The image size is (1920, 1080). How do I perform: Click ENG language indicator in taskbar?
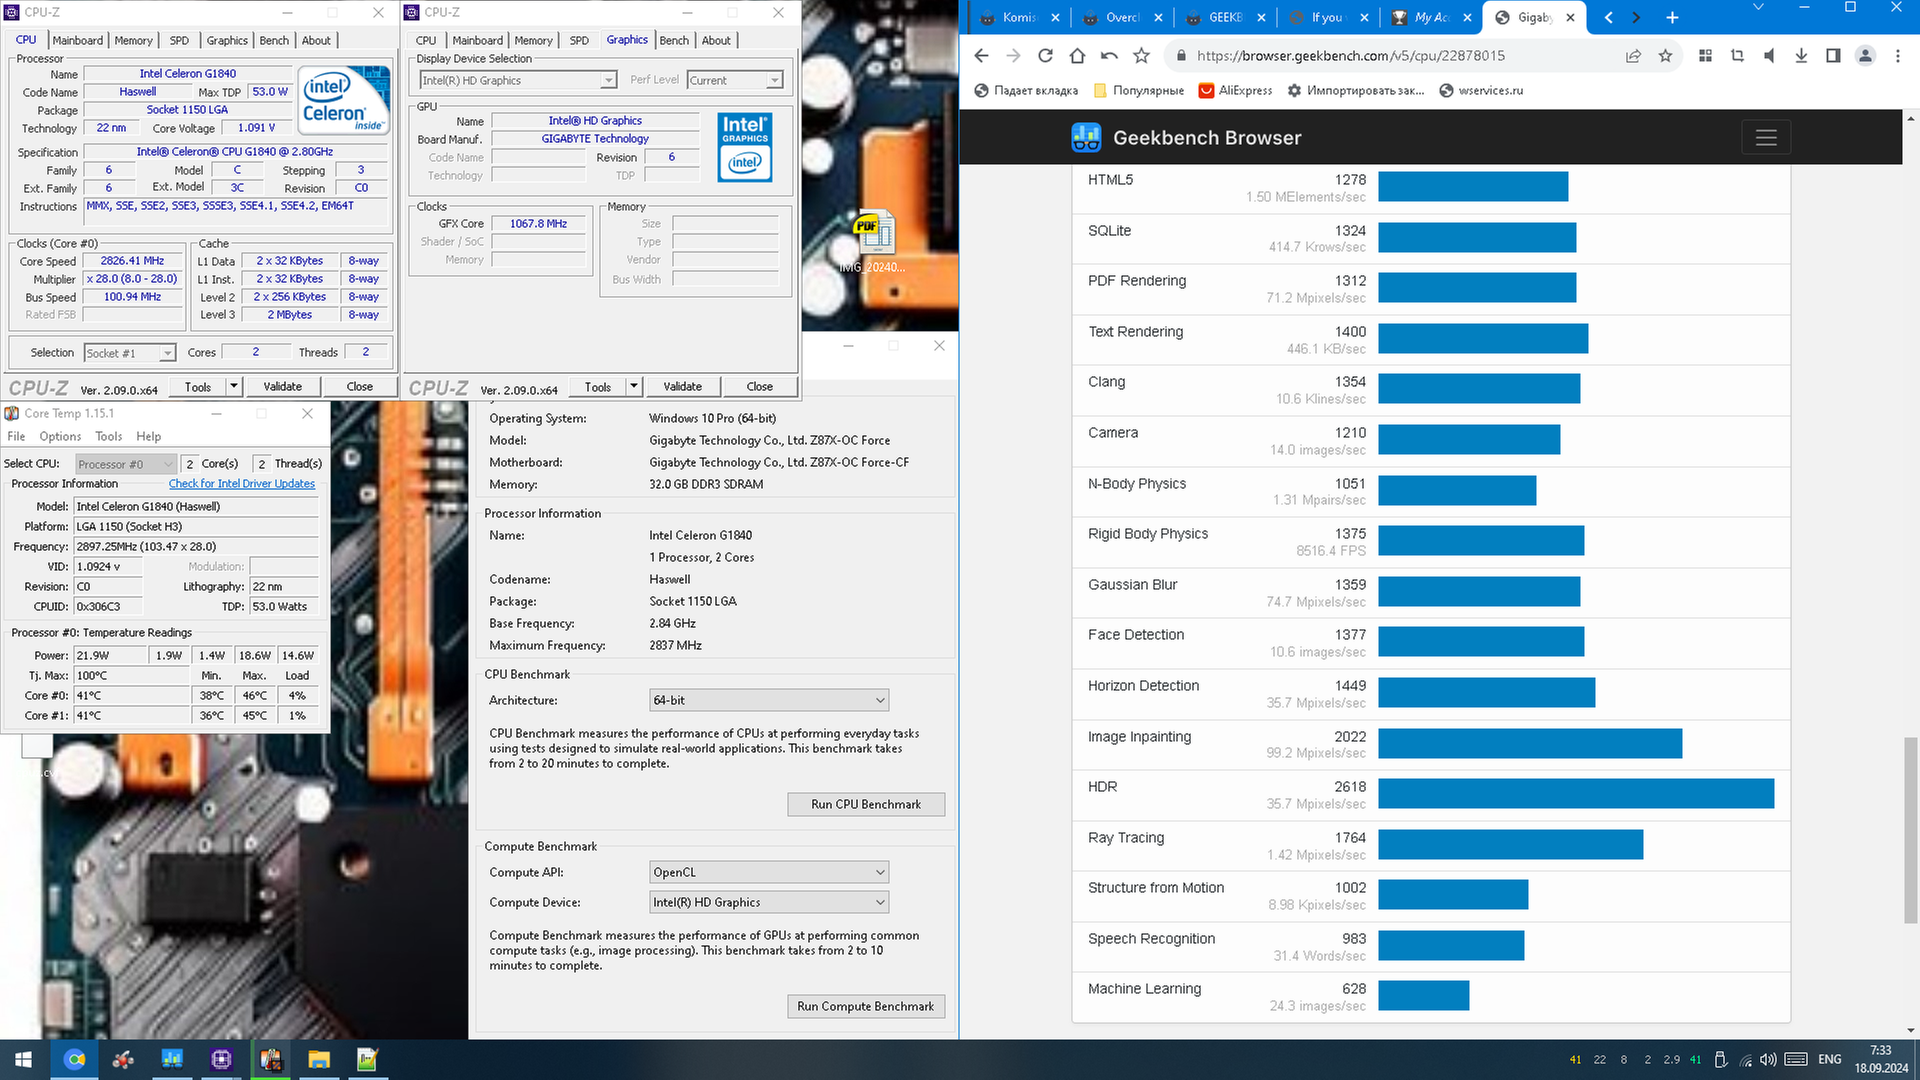tap(1829, 1059)
